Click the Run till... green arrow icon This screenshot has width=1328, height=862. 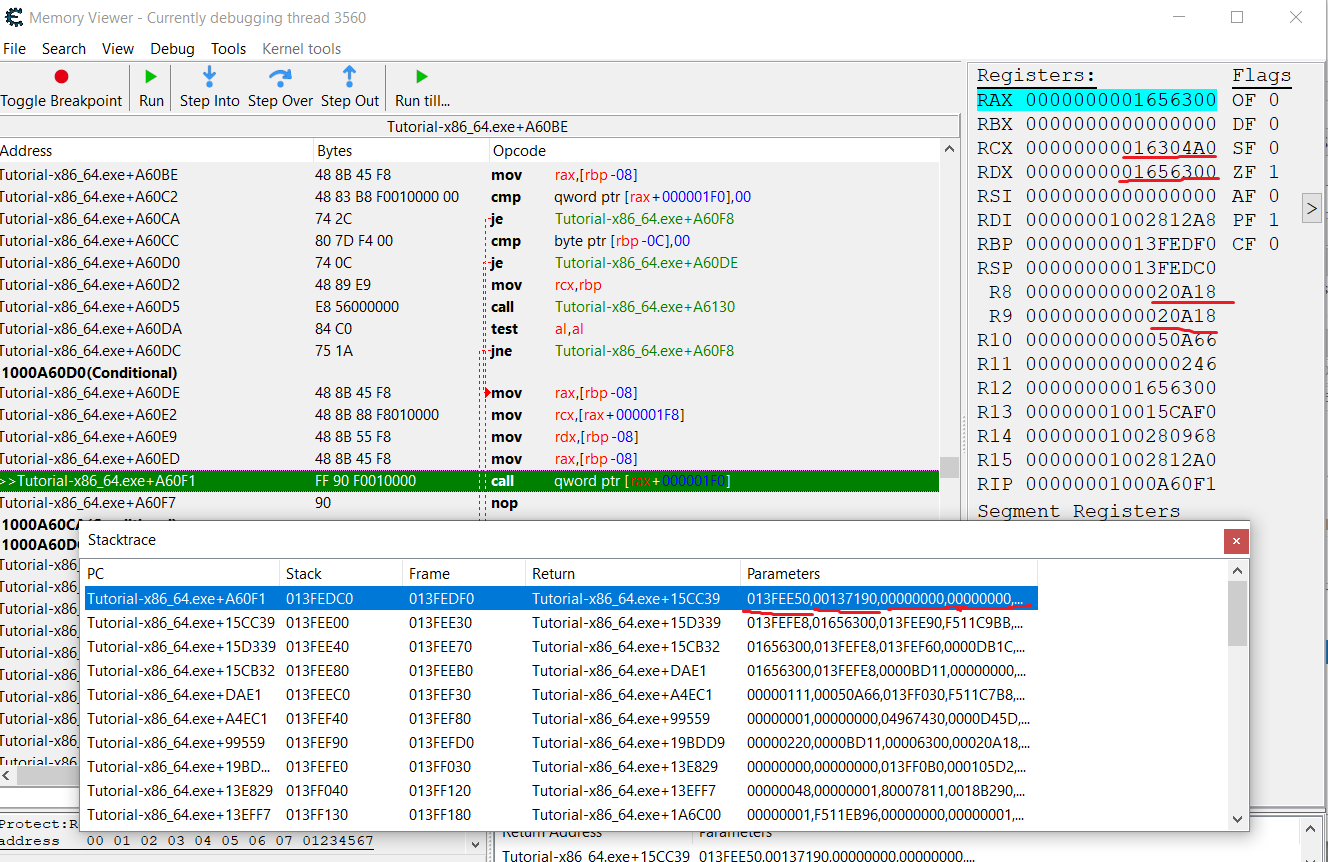coord(421,77)
